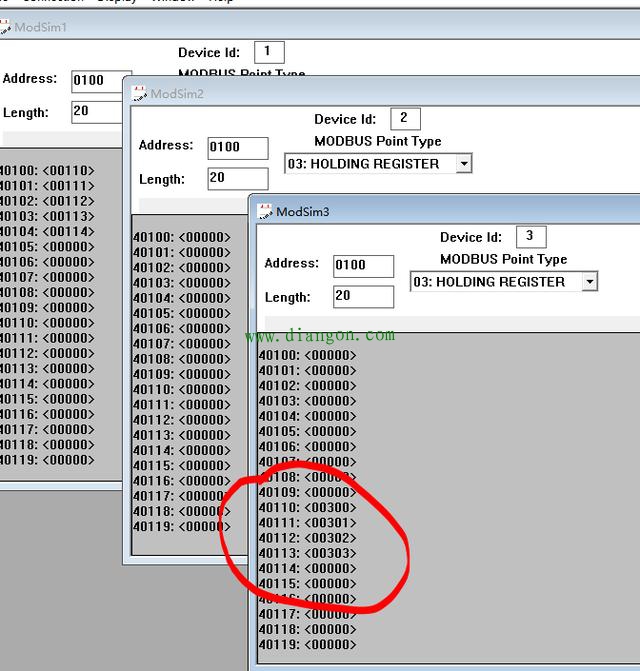The height and width of the screenshot is (671, 640).
Task: Expand ModSim2 HOLDING REGISTER combo box
Action: [x=462, y=164]
